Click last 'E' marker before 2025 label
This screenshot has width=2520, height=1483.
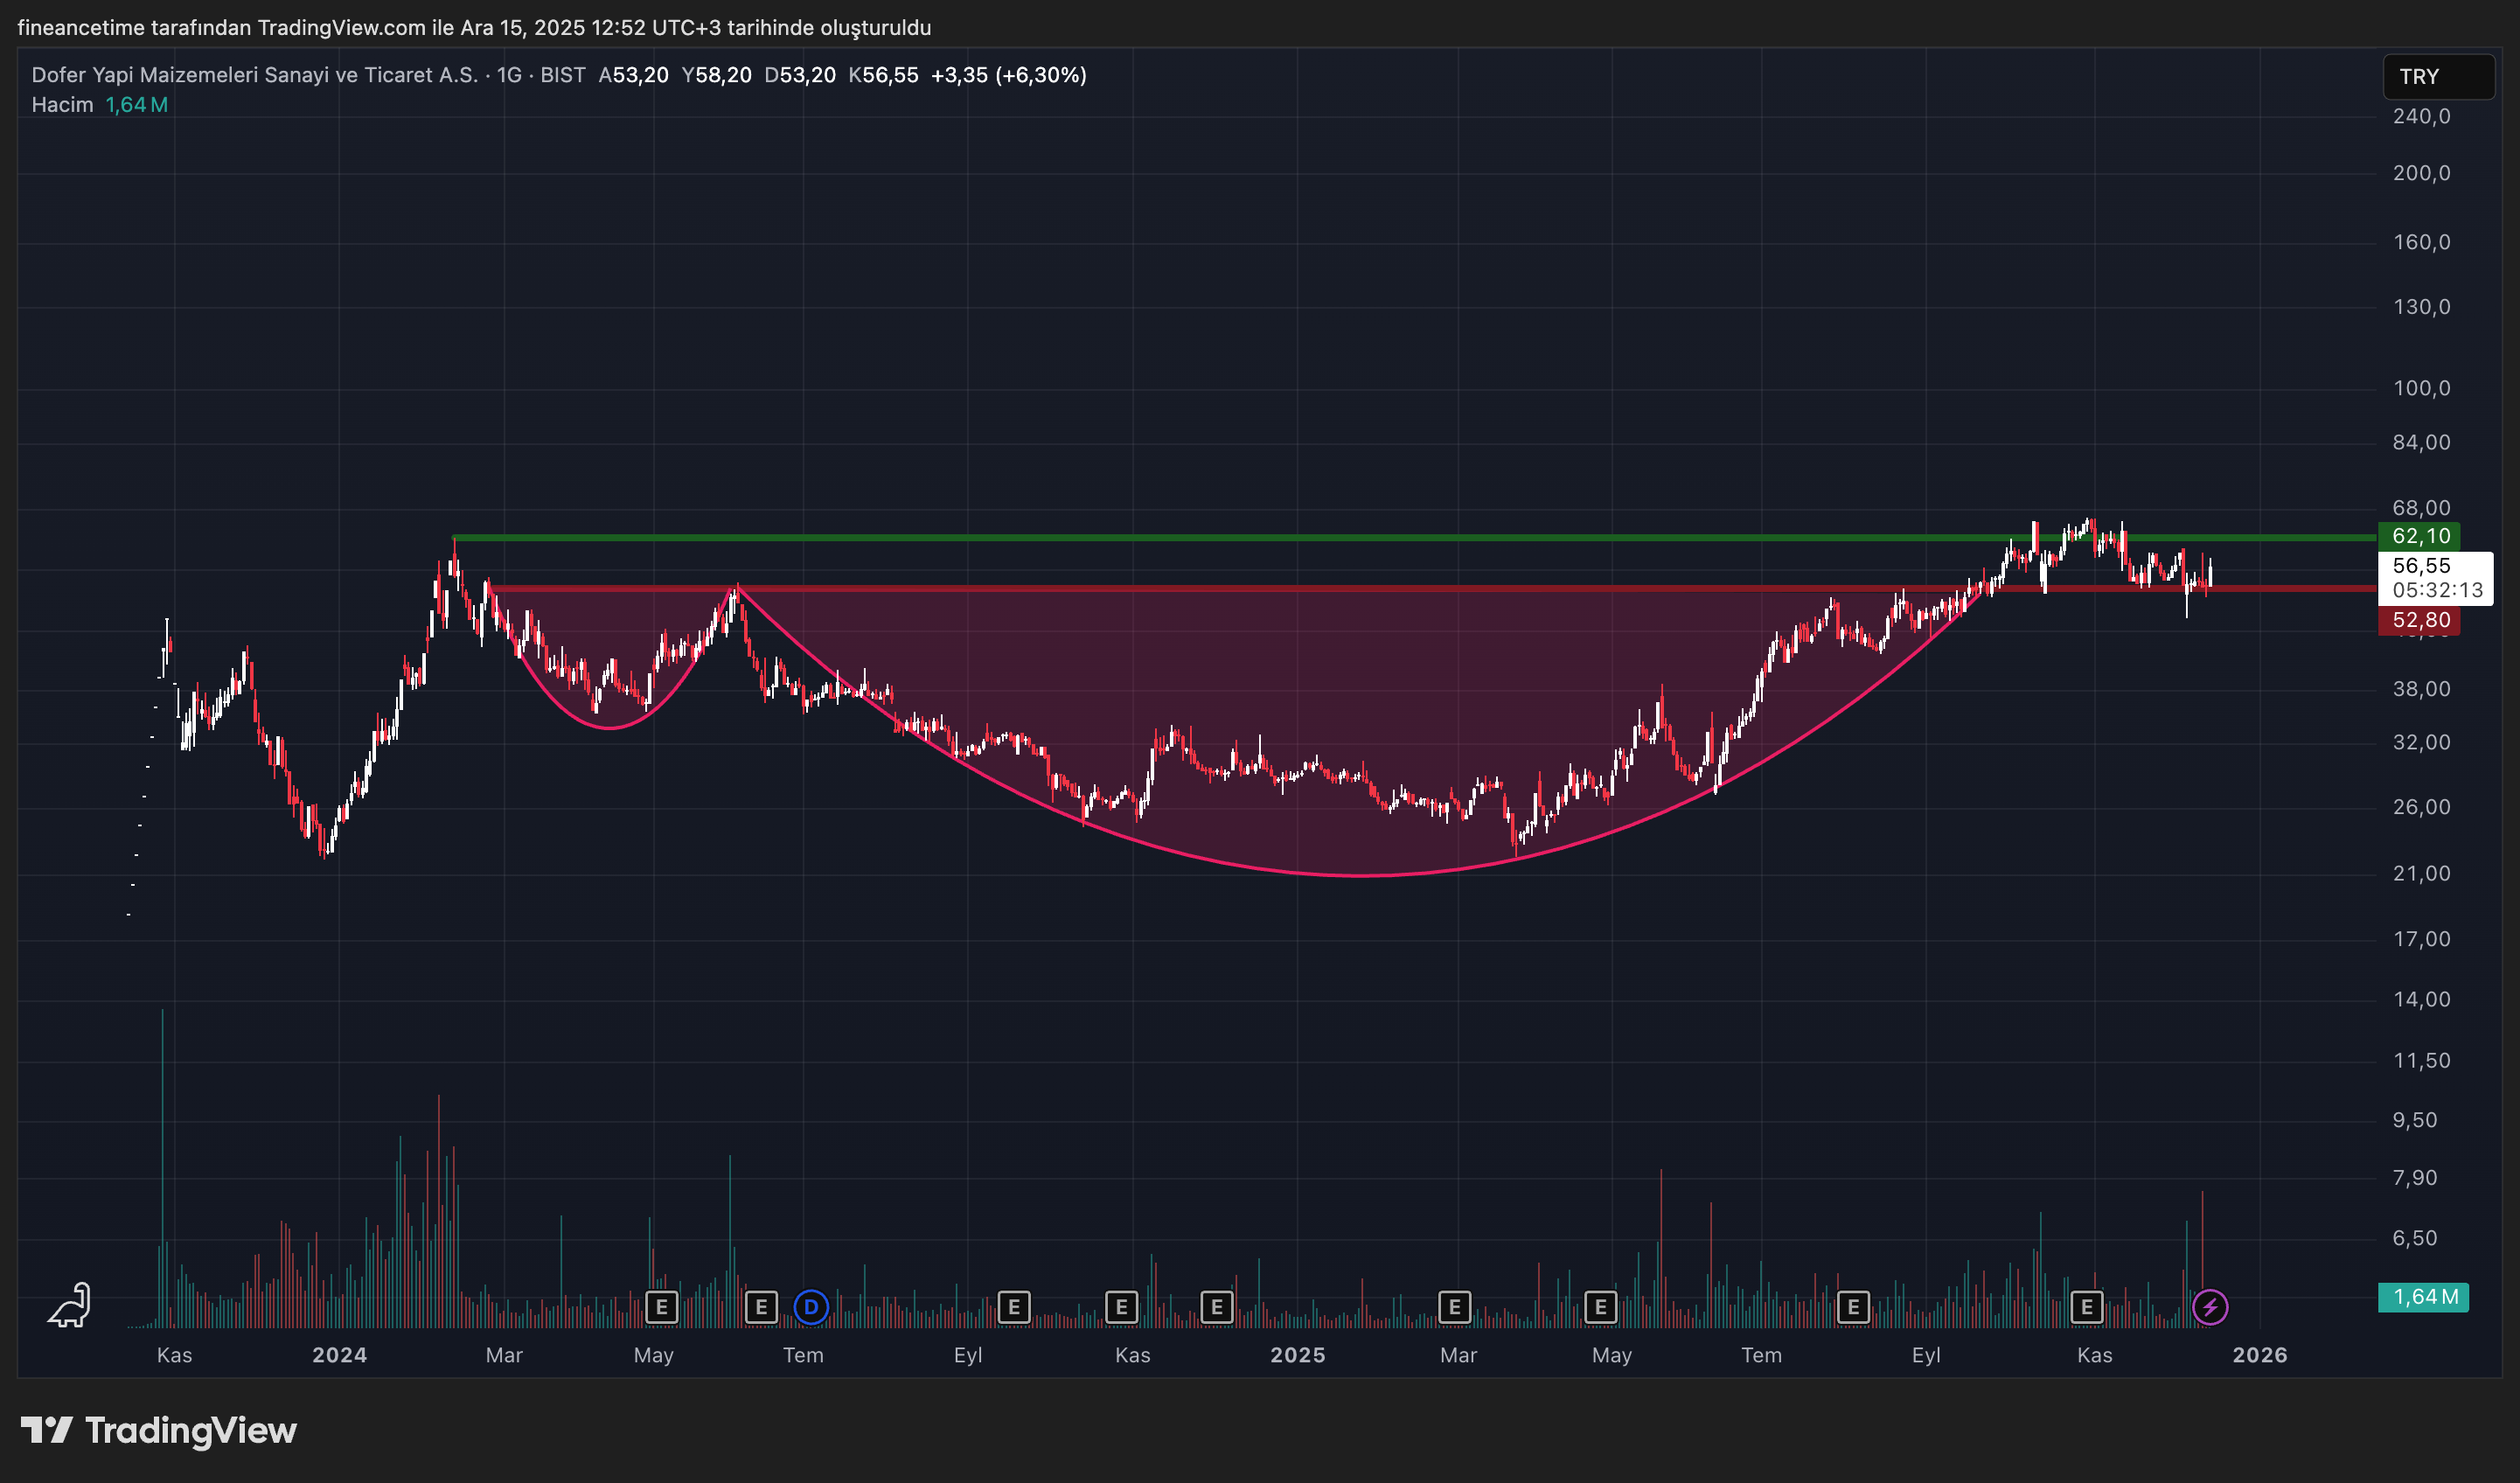(x=1216, y=1306)
